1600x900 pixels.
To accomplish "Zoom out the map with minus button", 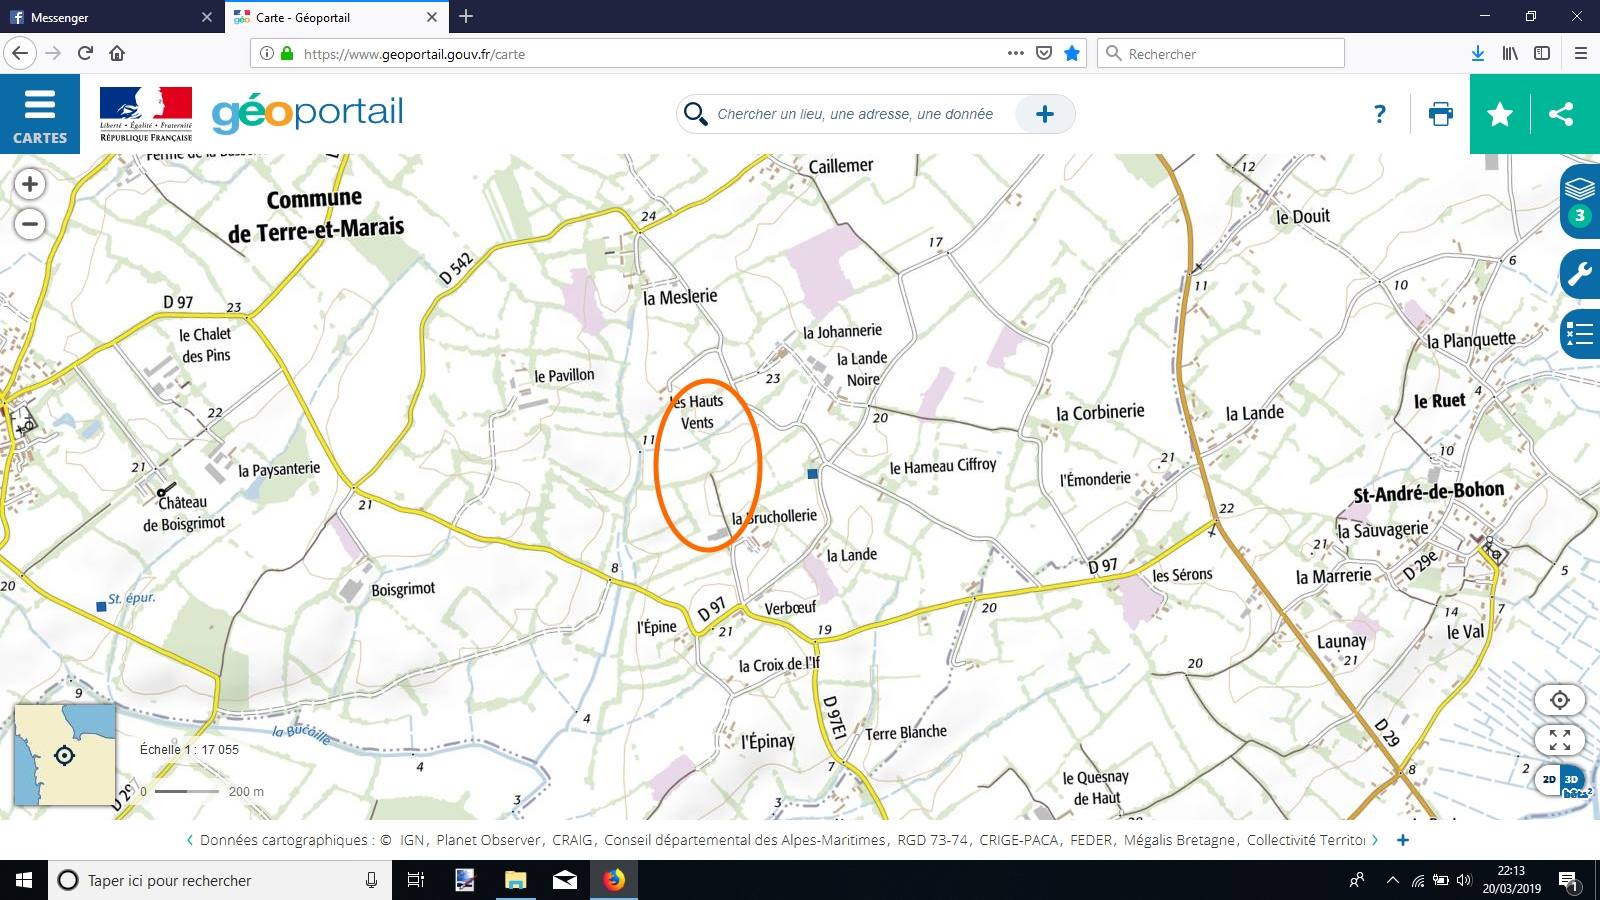I will coord(30,224).
